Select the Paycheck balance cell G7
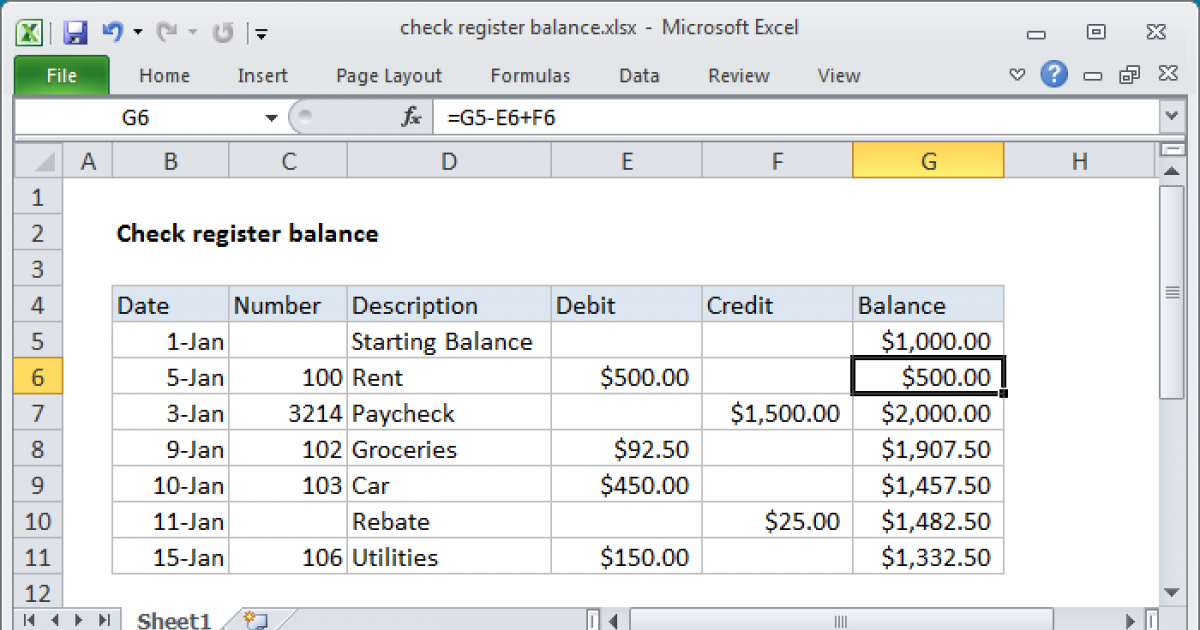Screen dimensions: 1200x630 (927, 412)
